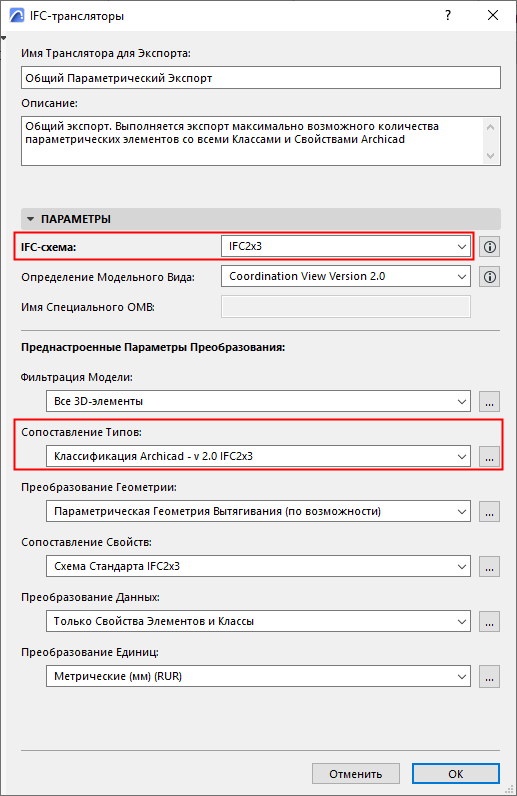This screenshot has width=517, height=796.
Task: Open Параметрическая Геометрия Вытягивания dropdown
Action: (x=258, y=511)
